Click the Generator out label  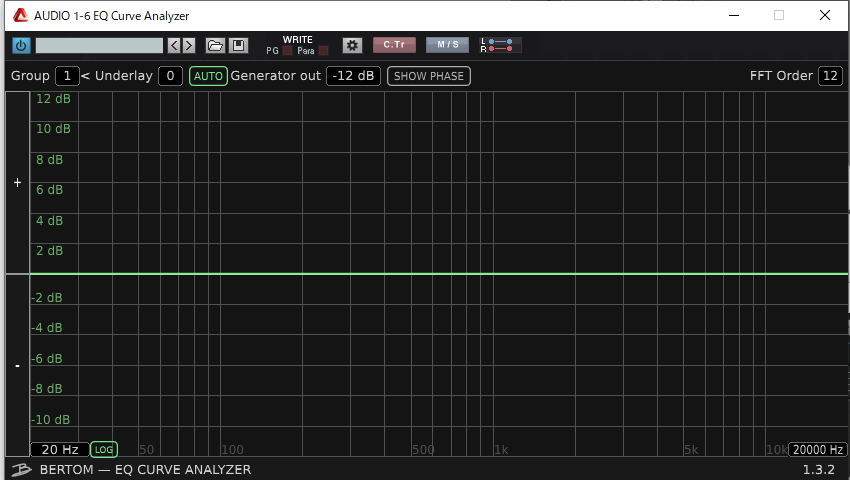point(275,76)
